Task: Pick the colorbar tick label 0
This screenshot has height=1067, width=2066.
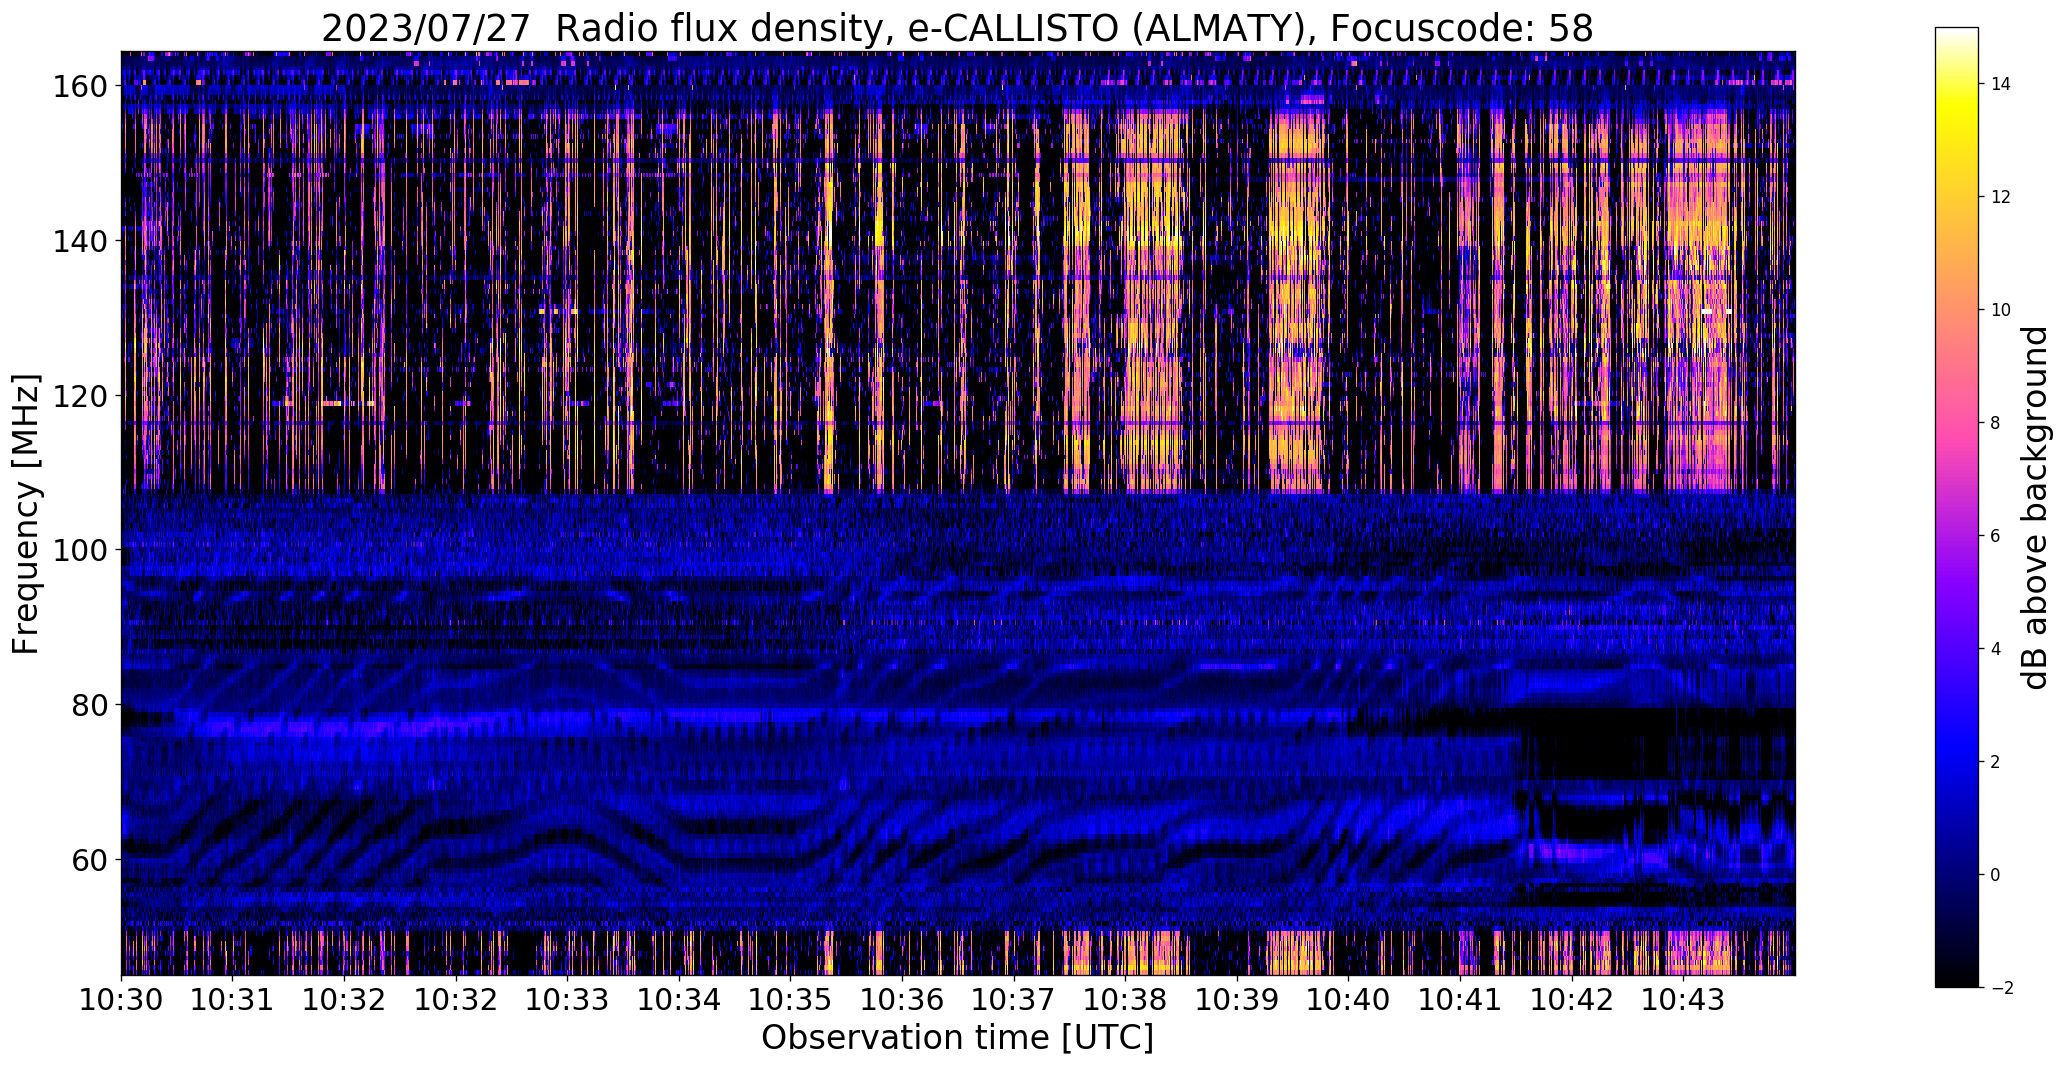Action: (1996, 875)
